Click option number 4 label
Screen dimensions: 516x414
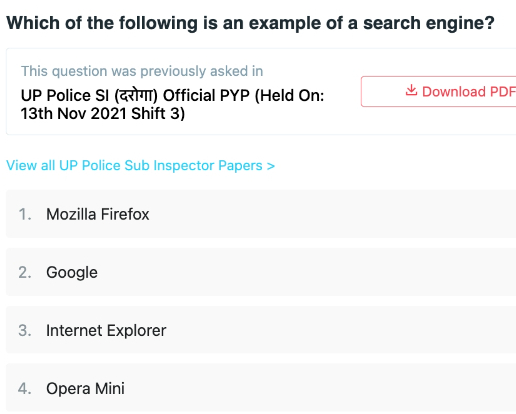click(x=25, y=388)
